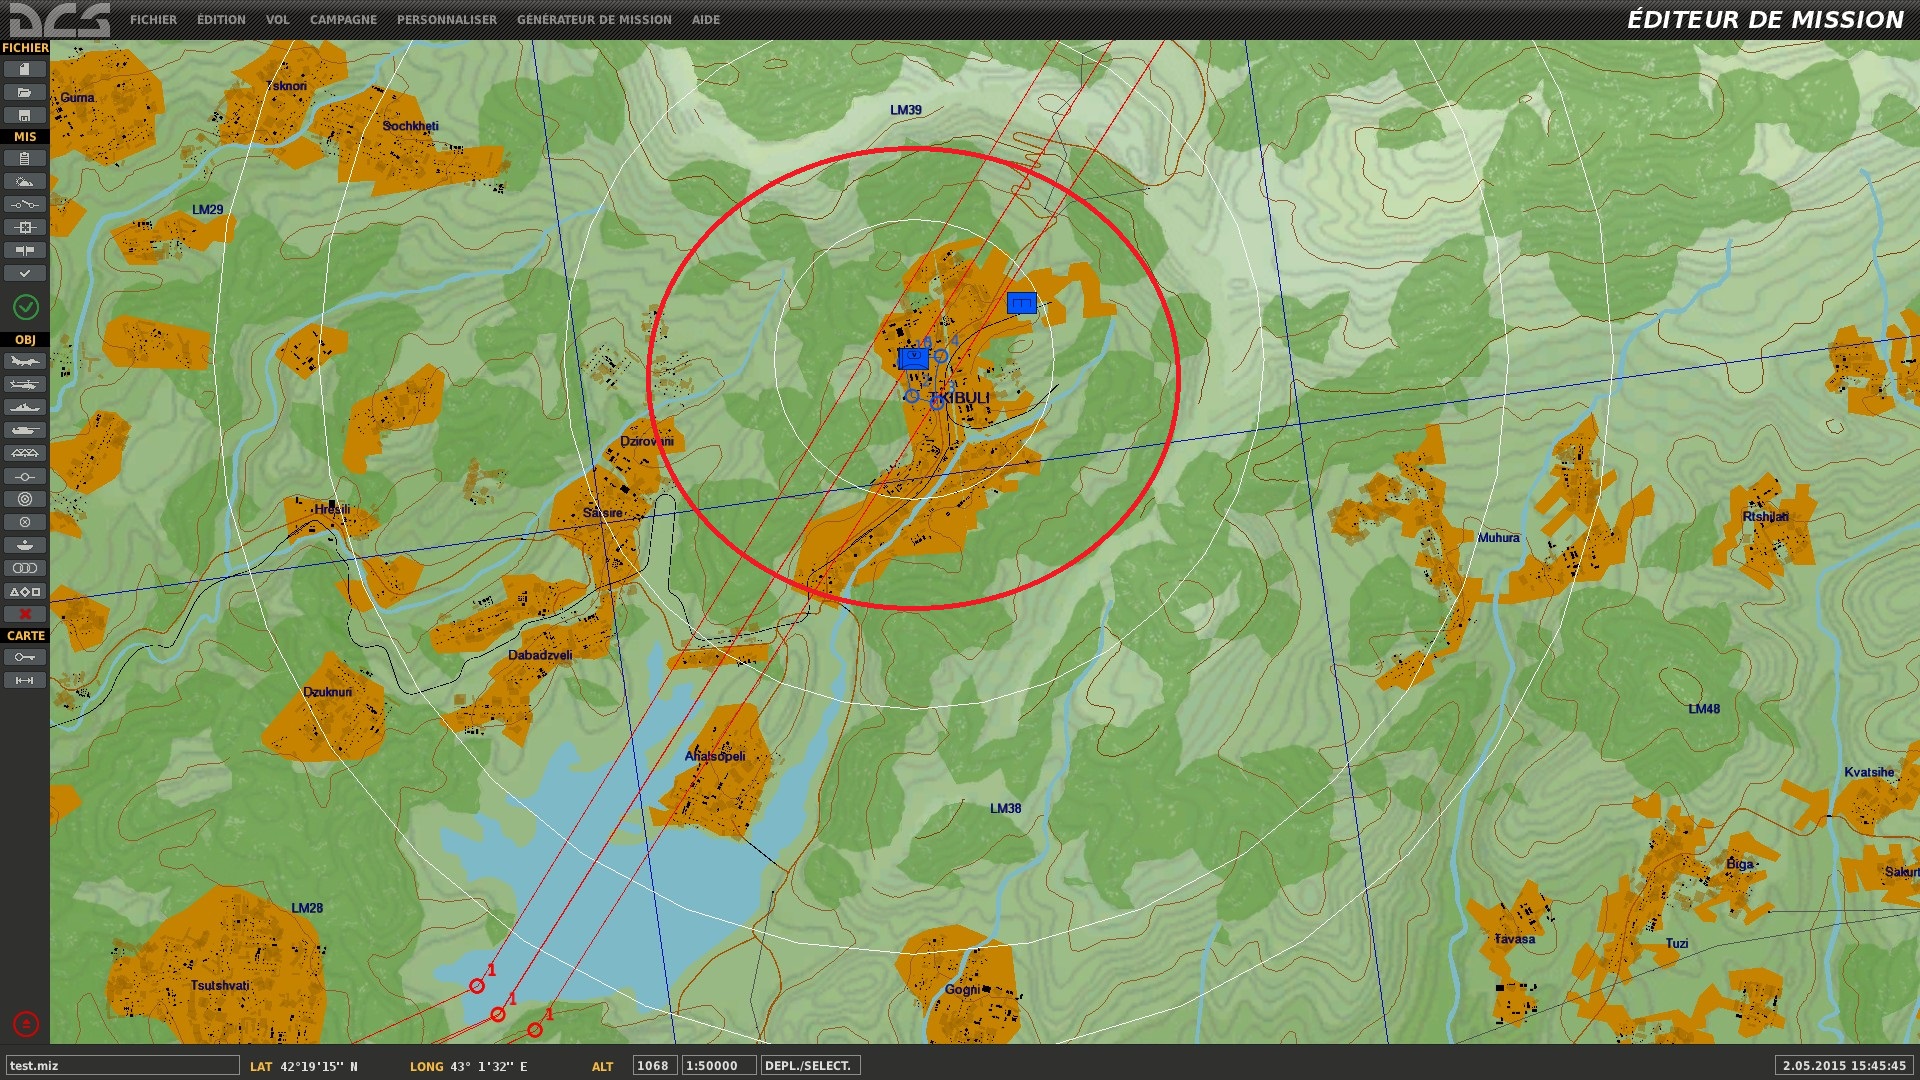The height and width of the screenshot is (1080, 1920).
Task: Click the altitude value 1068 field
Action: click(x=654, y=1066)
